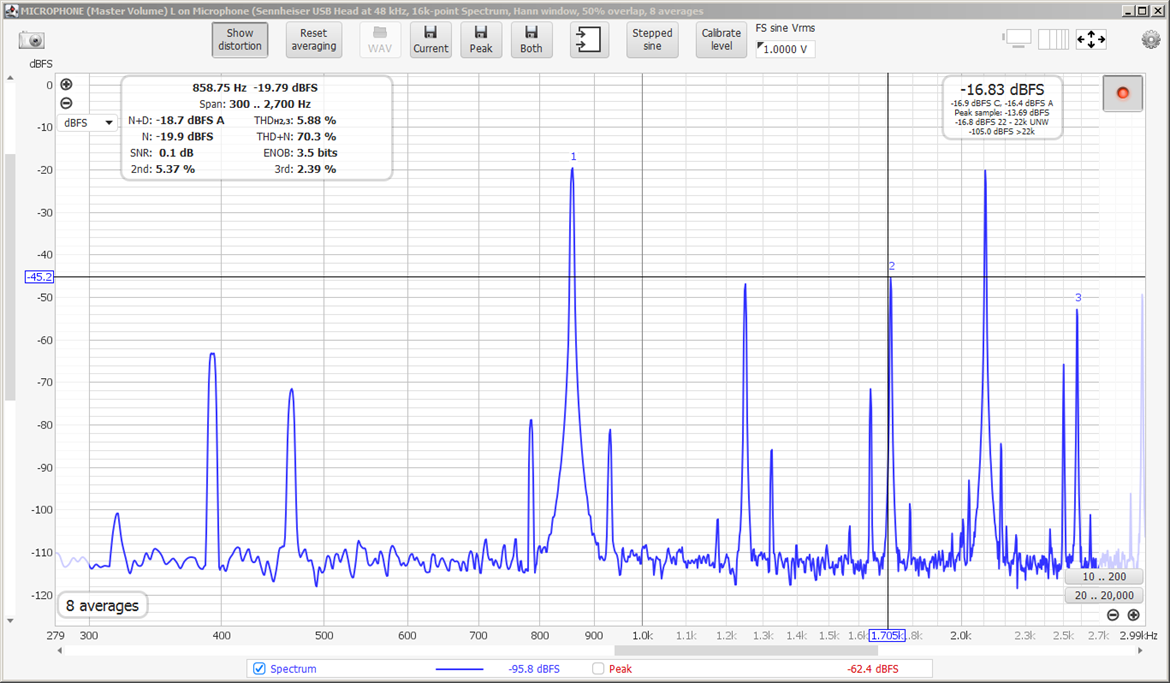Enable the Peak trace checkbox

(x=598, y=668)
